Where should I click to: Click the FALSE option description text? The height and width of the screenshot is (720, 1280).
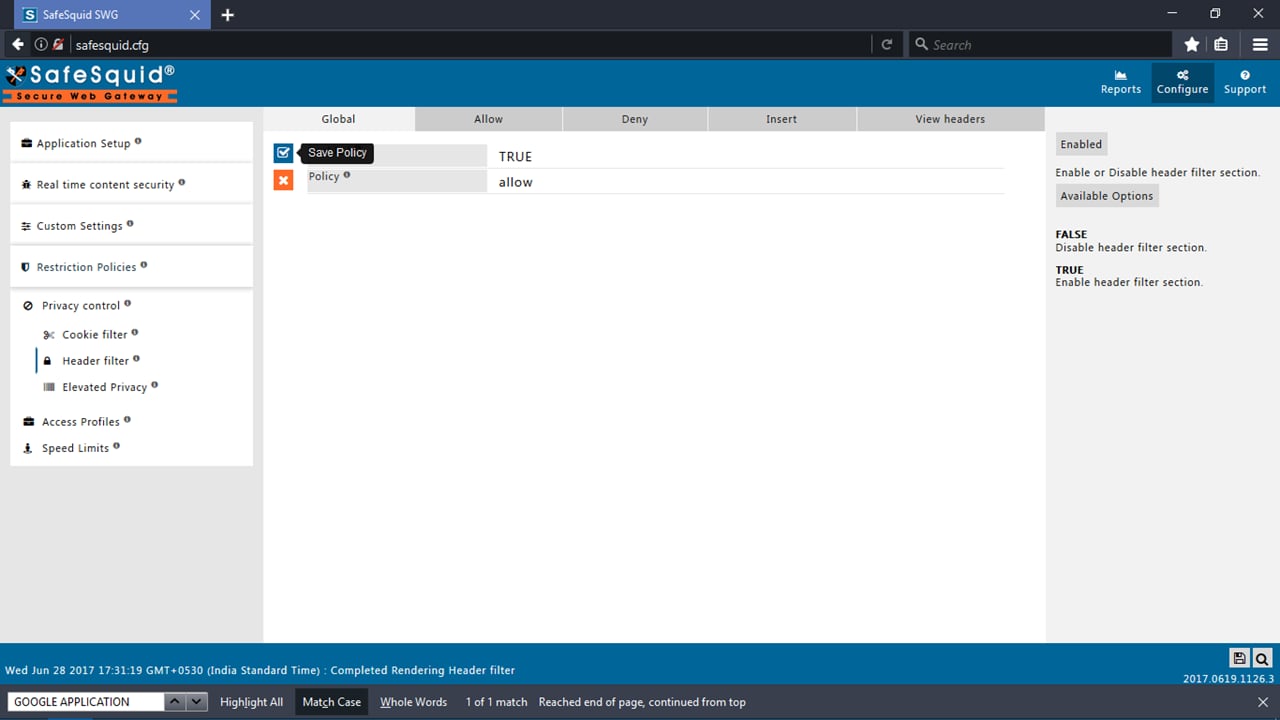point(1131,247)
